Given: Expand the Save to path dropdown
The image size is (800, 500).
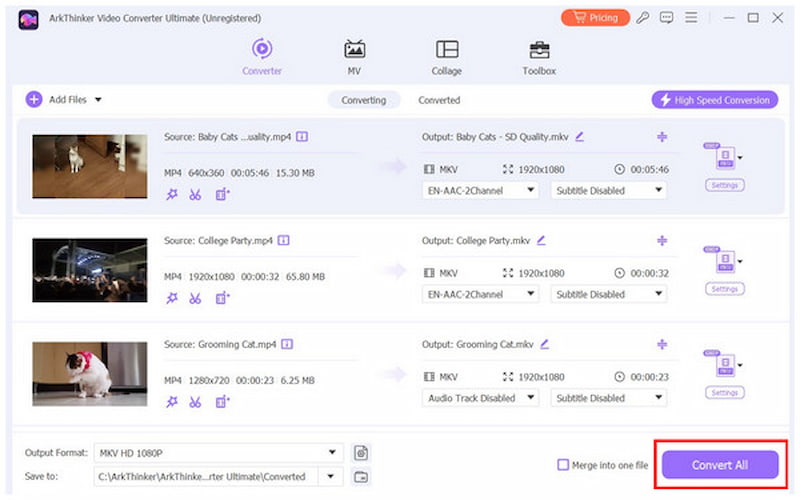Looking at the screenshot, I should (331, 477).
